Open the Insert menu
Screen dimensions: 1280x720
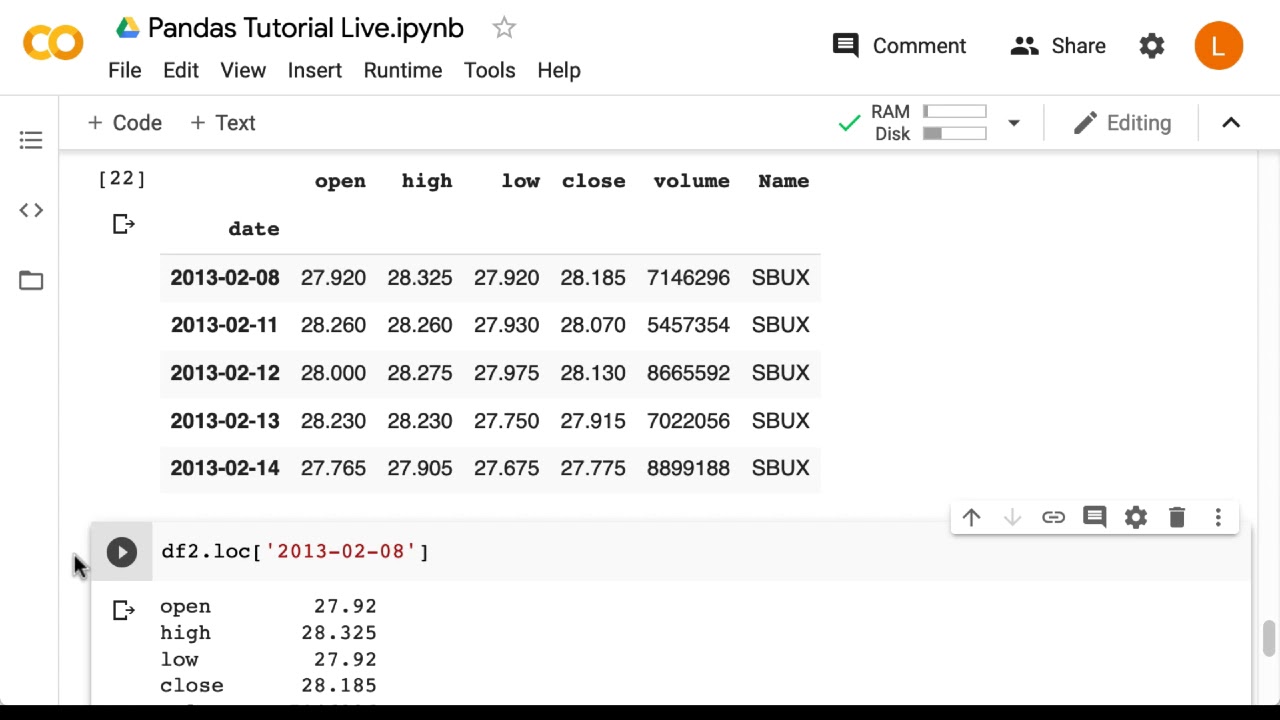[x=315, y=70]
